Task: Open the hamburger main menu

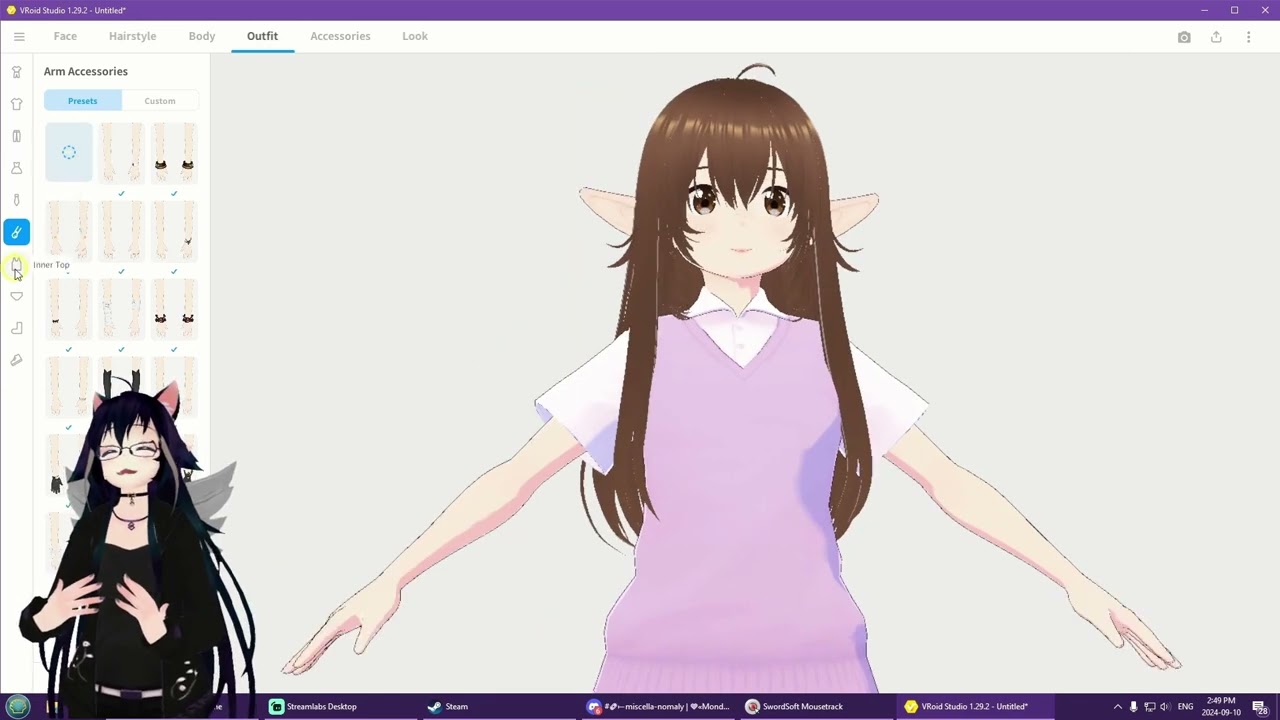Action: point(18,37)
